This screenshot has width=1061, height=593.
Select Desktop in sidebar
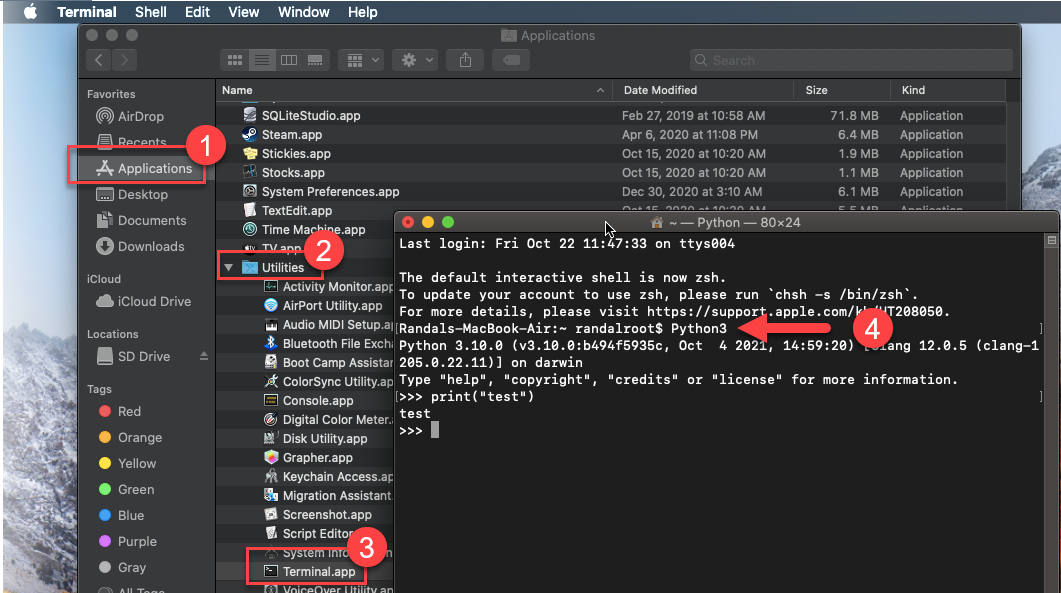coord(132,195)
